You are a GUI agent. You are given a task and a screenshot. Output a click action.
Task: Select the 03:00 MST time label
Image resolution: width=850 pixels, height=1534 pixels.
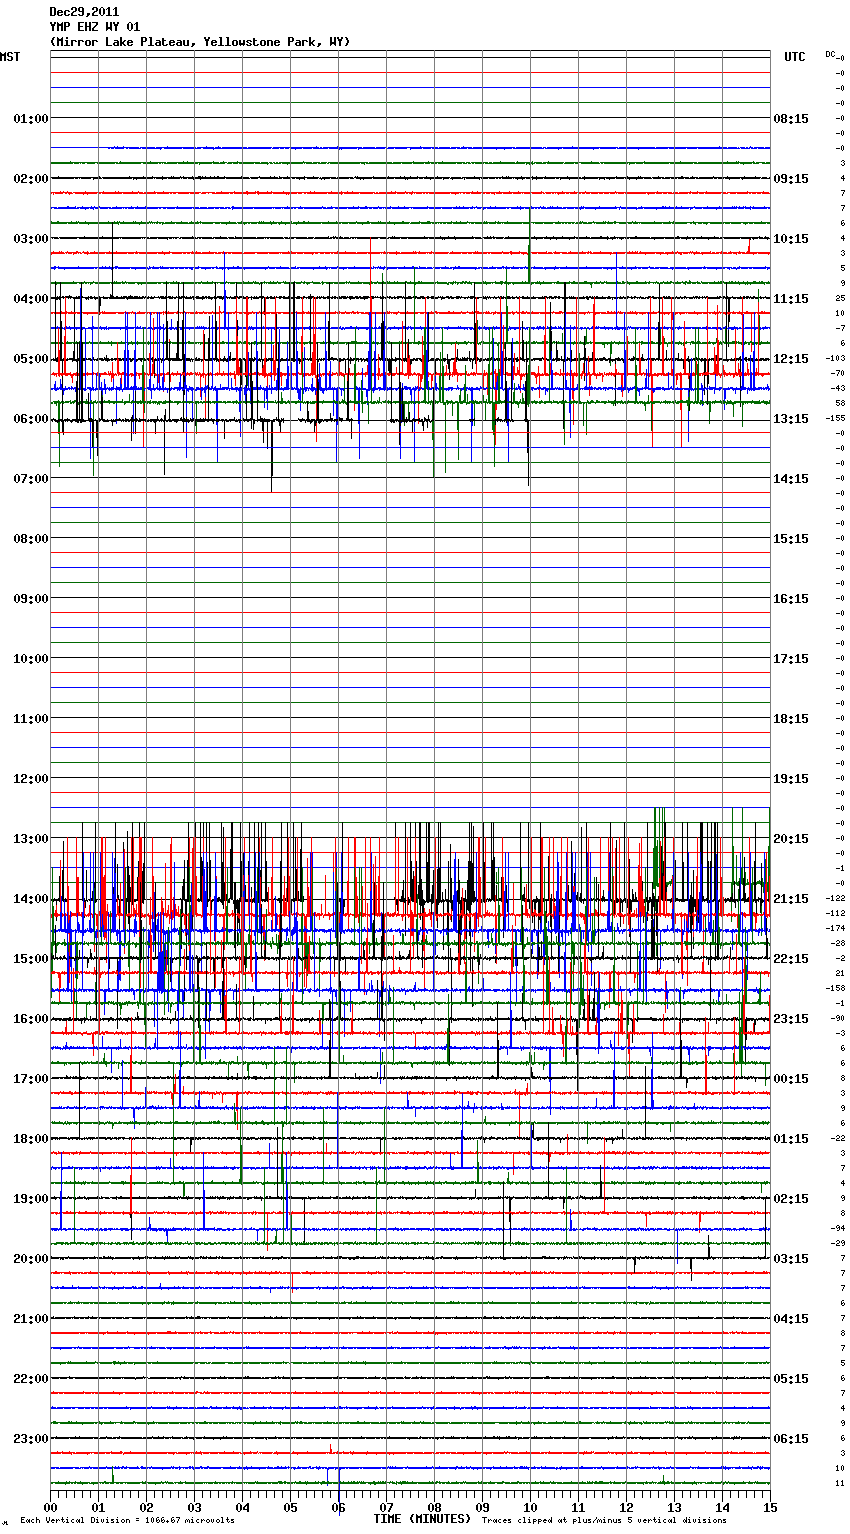[x=31, y=239]
